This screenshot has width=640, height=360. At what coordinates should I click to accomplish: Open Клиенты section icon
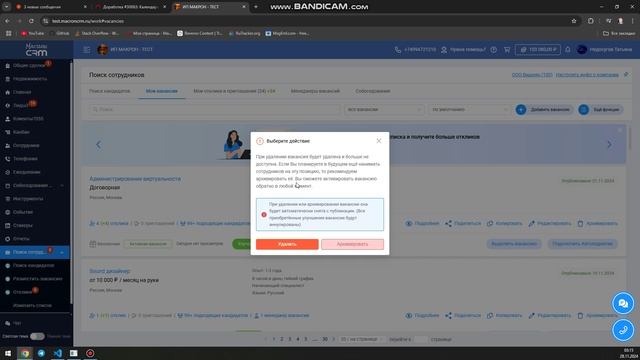pyautogui.click(x=7, y=119)
